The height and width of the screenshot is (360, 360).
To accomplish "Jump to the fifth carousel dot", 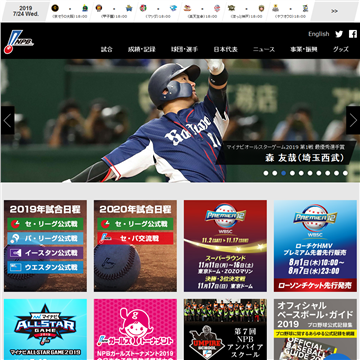I will click(301, 173).
